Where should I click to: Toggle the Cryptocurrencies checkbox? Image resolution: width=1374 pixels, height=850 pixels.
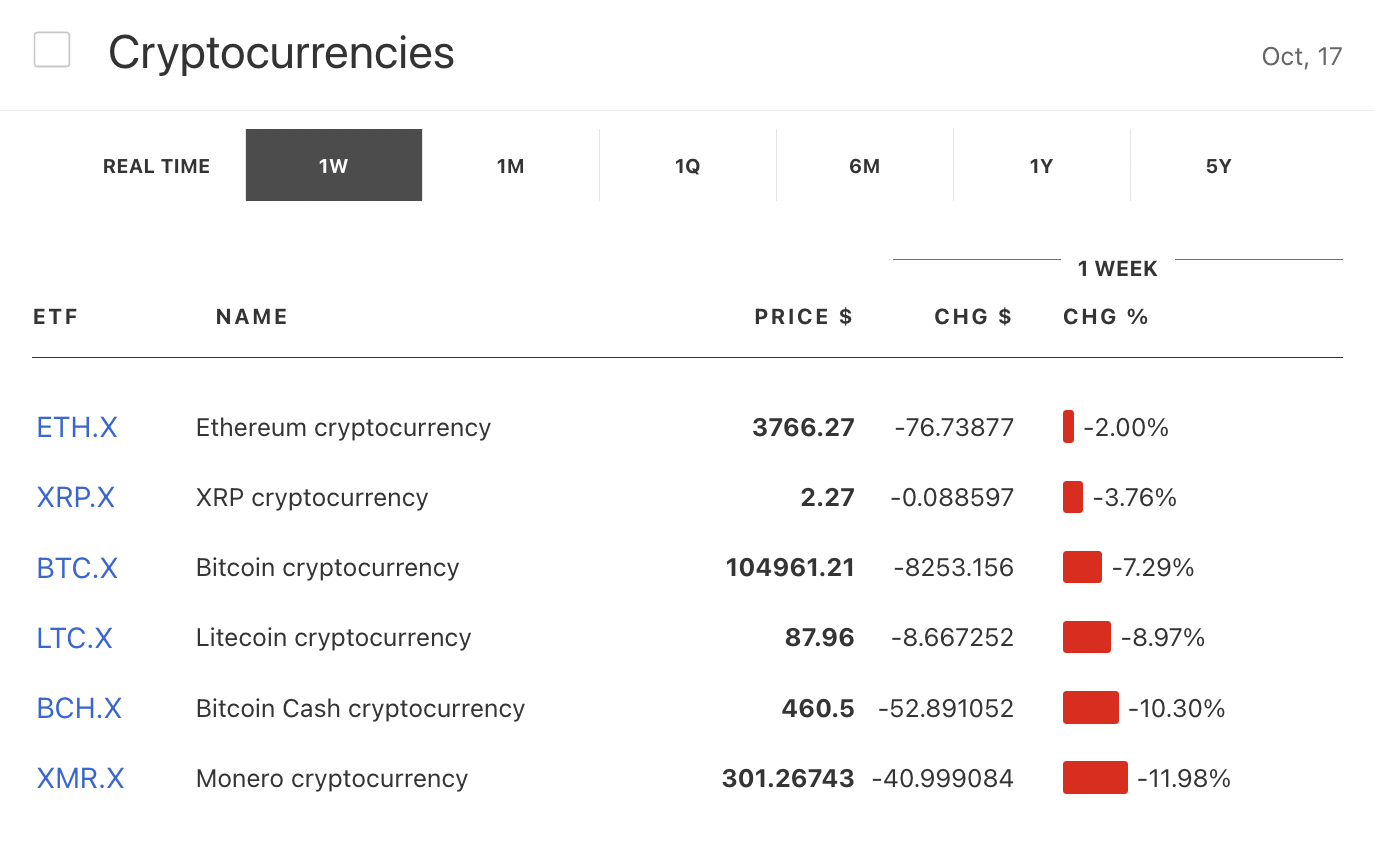tap(52, 50)
